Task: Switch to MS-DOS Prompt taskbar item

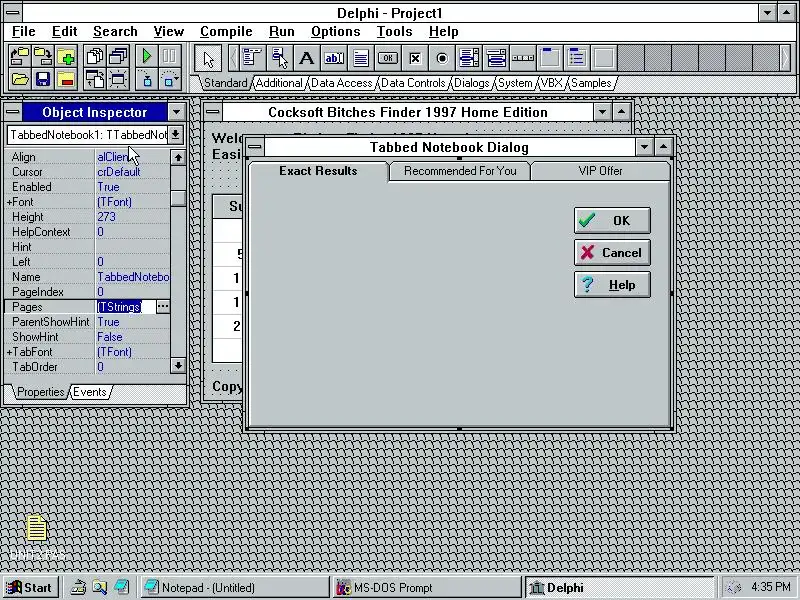Action: [x=427, y=587]
